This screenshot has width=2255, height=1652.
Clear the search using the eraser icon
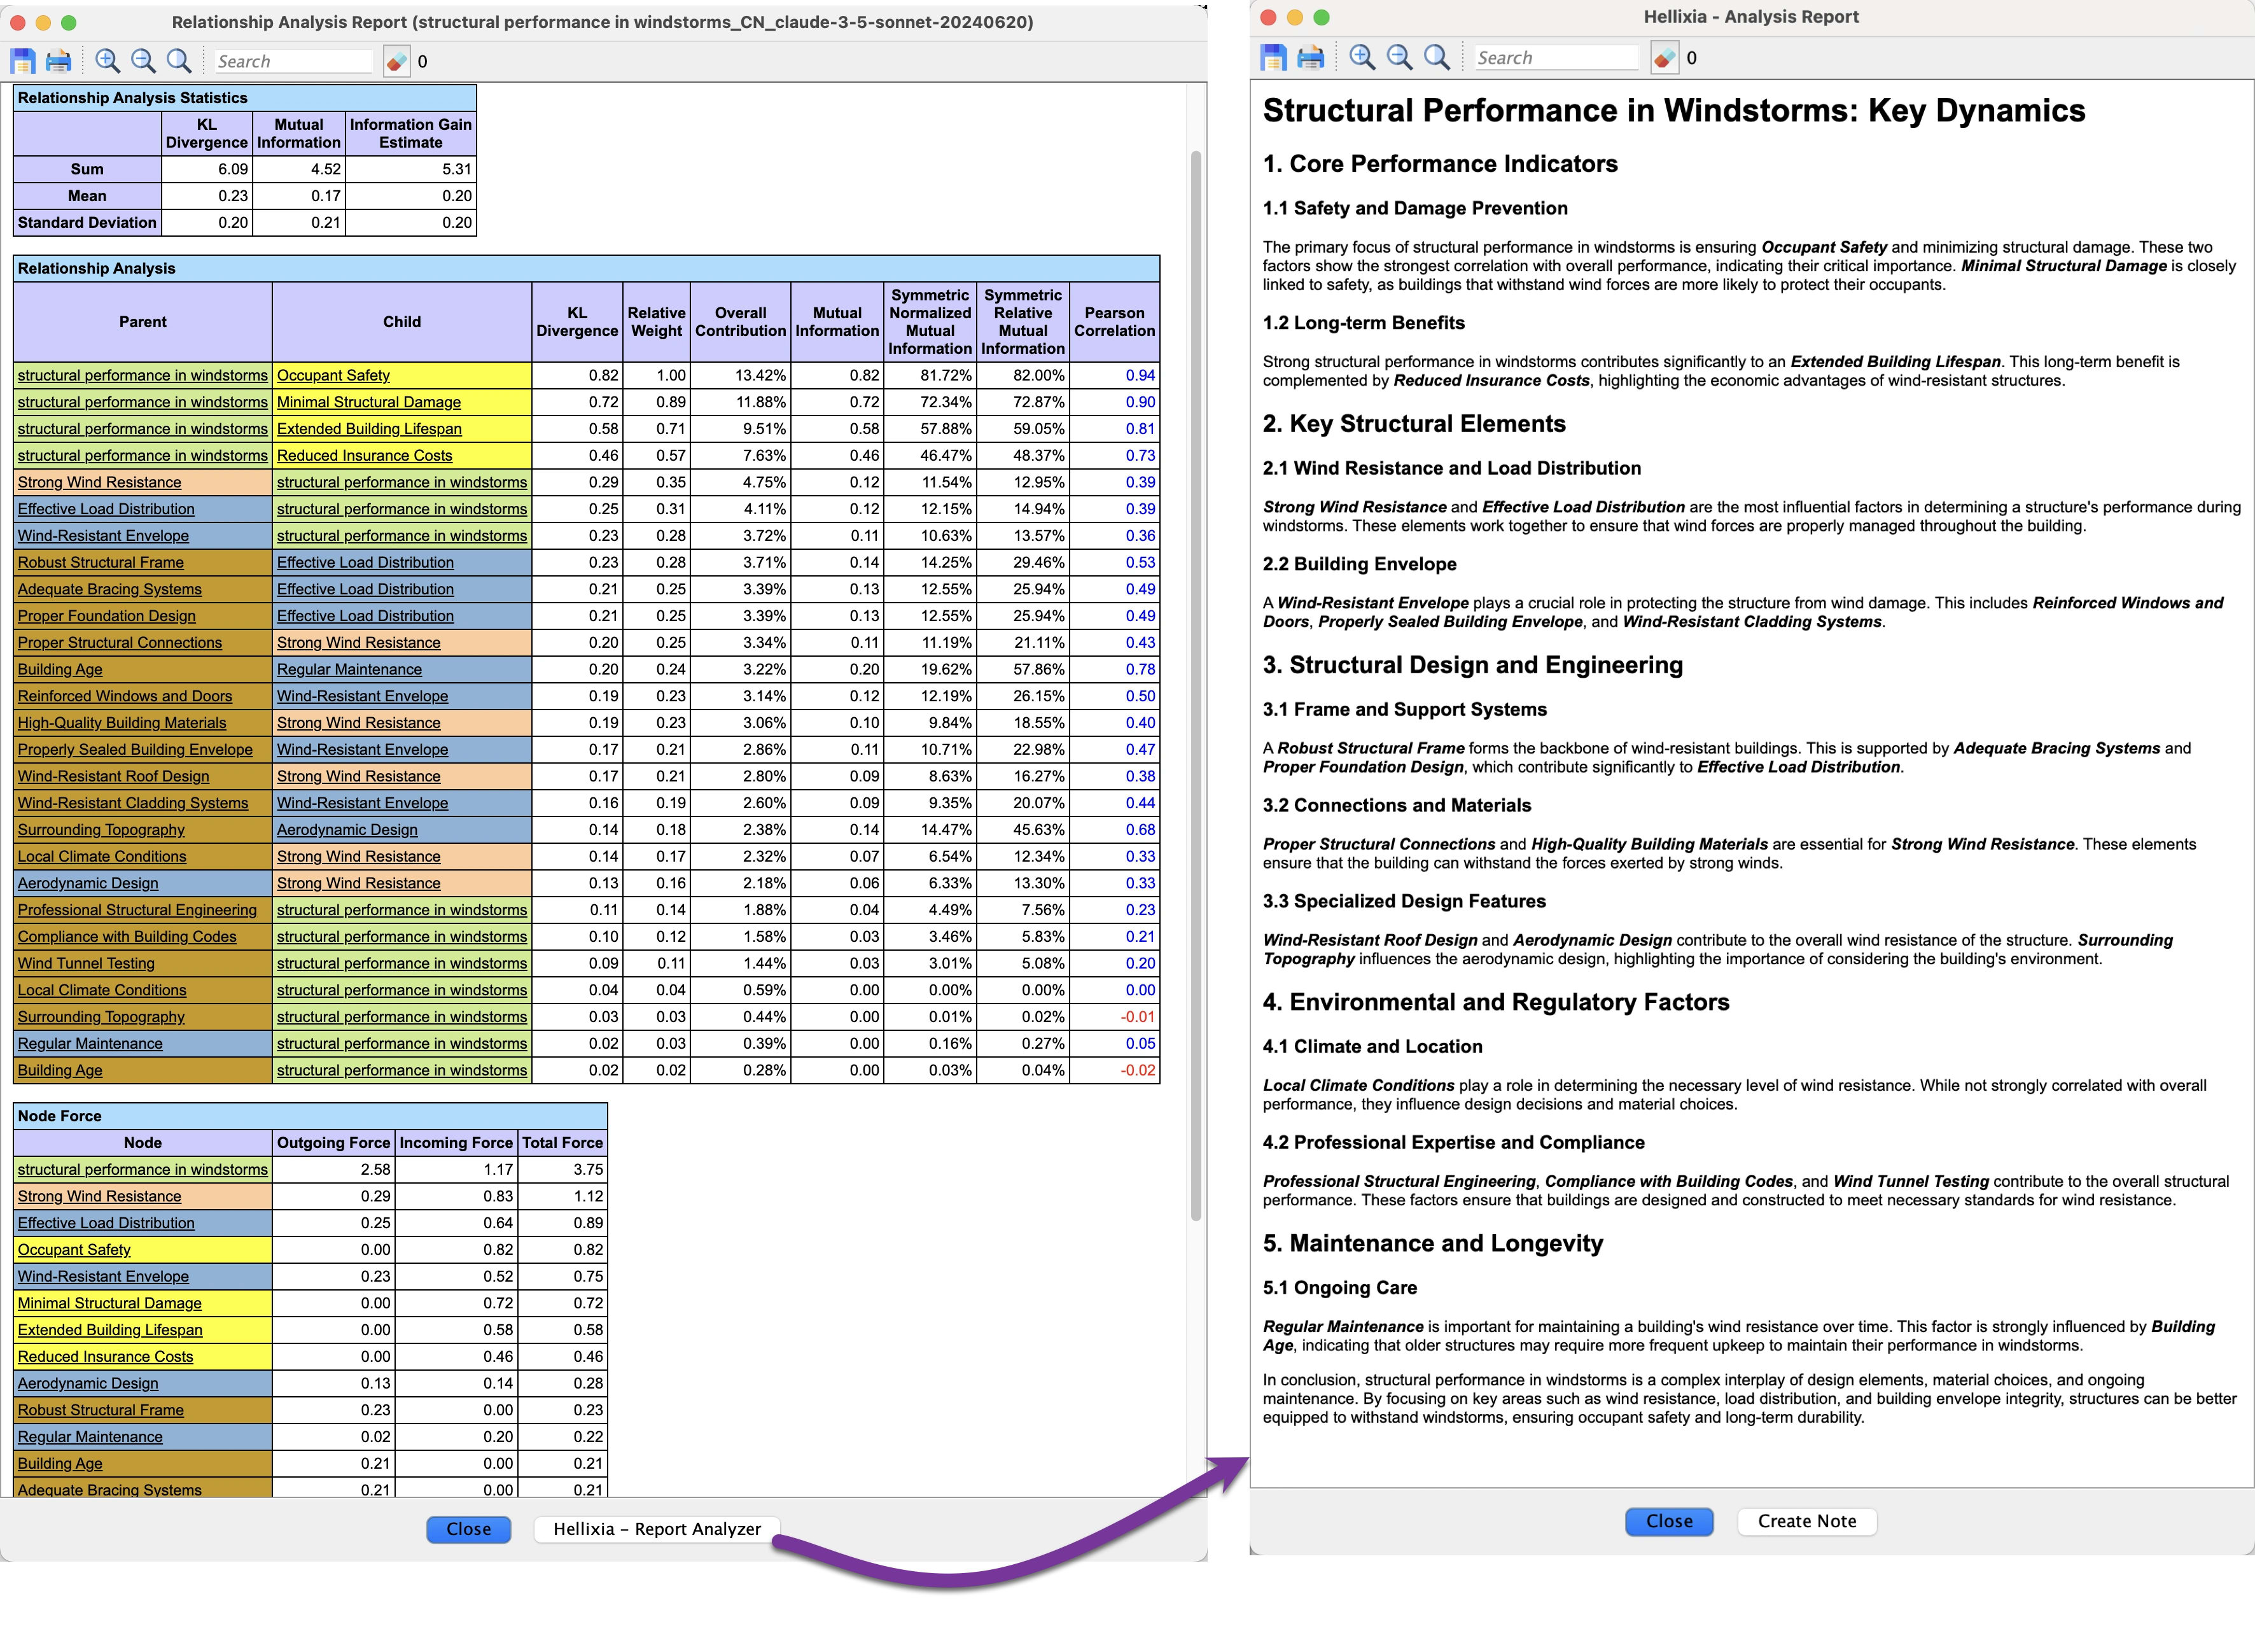(x=397, y=60)
